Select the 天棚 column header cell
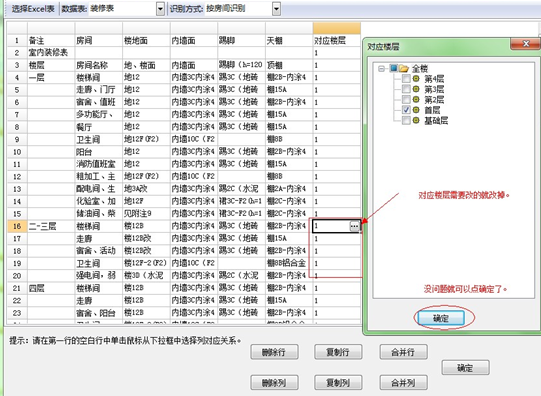Image resolution: width=541 pixels, height=396 pixels. coord(289,41)
